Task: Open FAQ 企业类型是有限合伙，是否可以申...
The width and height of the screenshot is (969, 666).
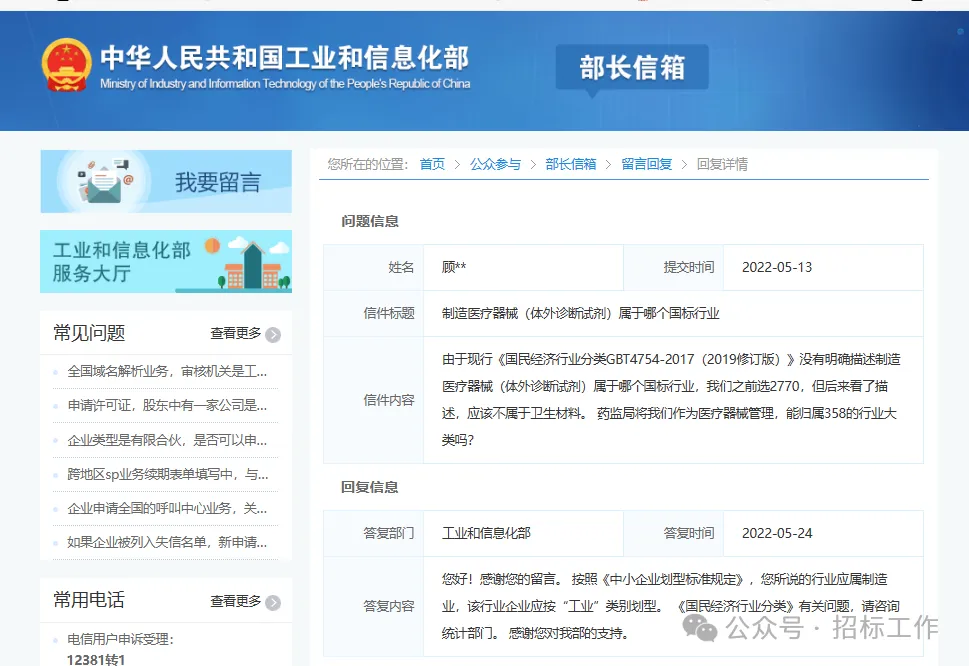Action: (x=167, y=440)
